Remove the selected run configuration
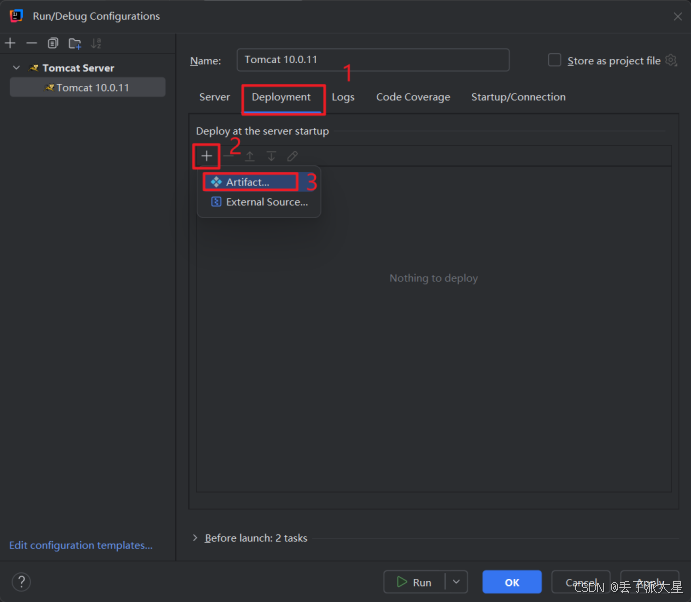This screenshot has height=602, width=692. point(31,43)
